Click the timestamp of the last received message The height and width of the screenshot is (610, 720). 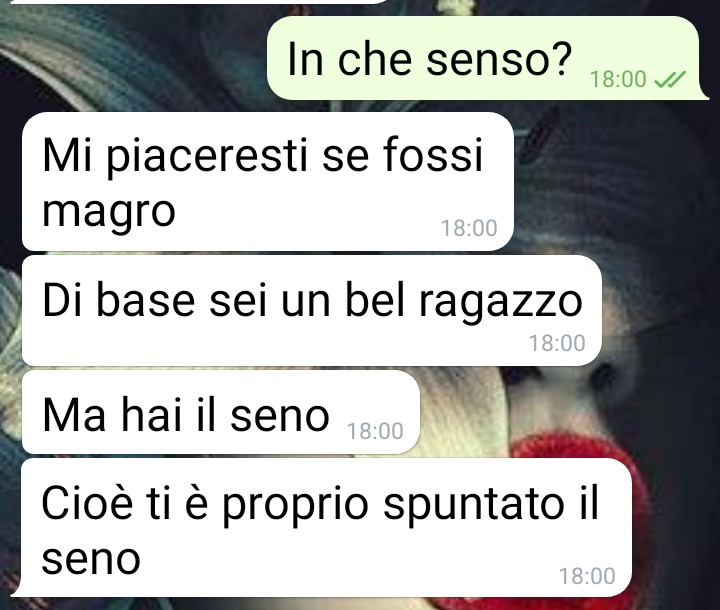point(587,576)
